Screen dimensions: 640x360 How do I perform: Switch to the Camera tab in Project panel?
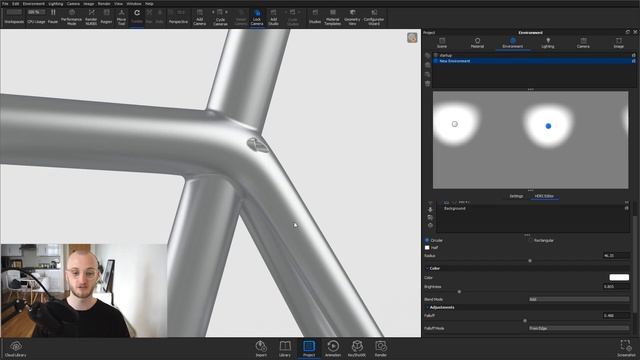coord(583,43)
